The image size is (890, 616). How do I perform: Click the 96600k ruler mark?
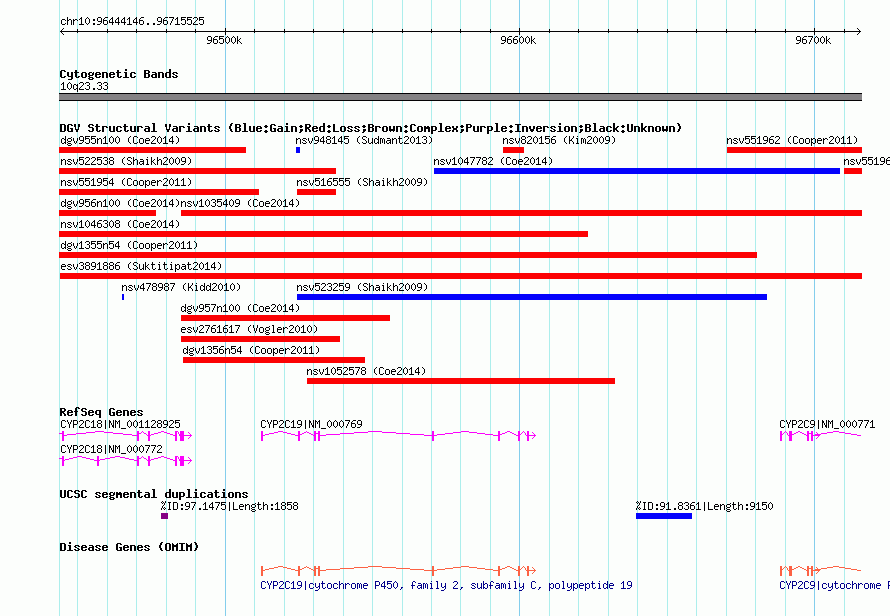click(x=518, y=40)
